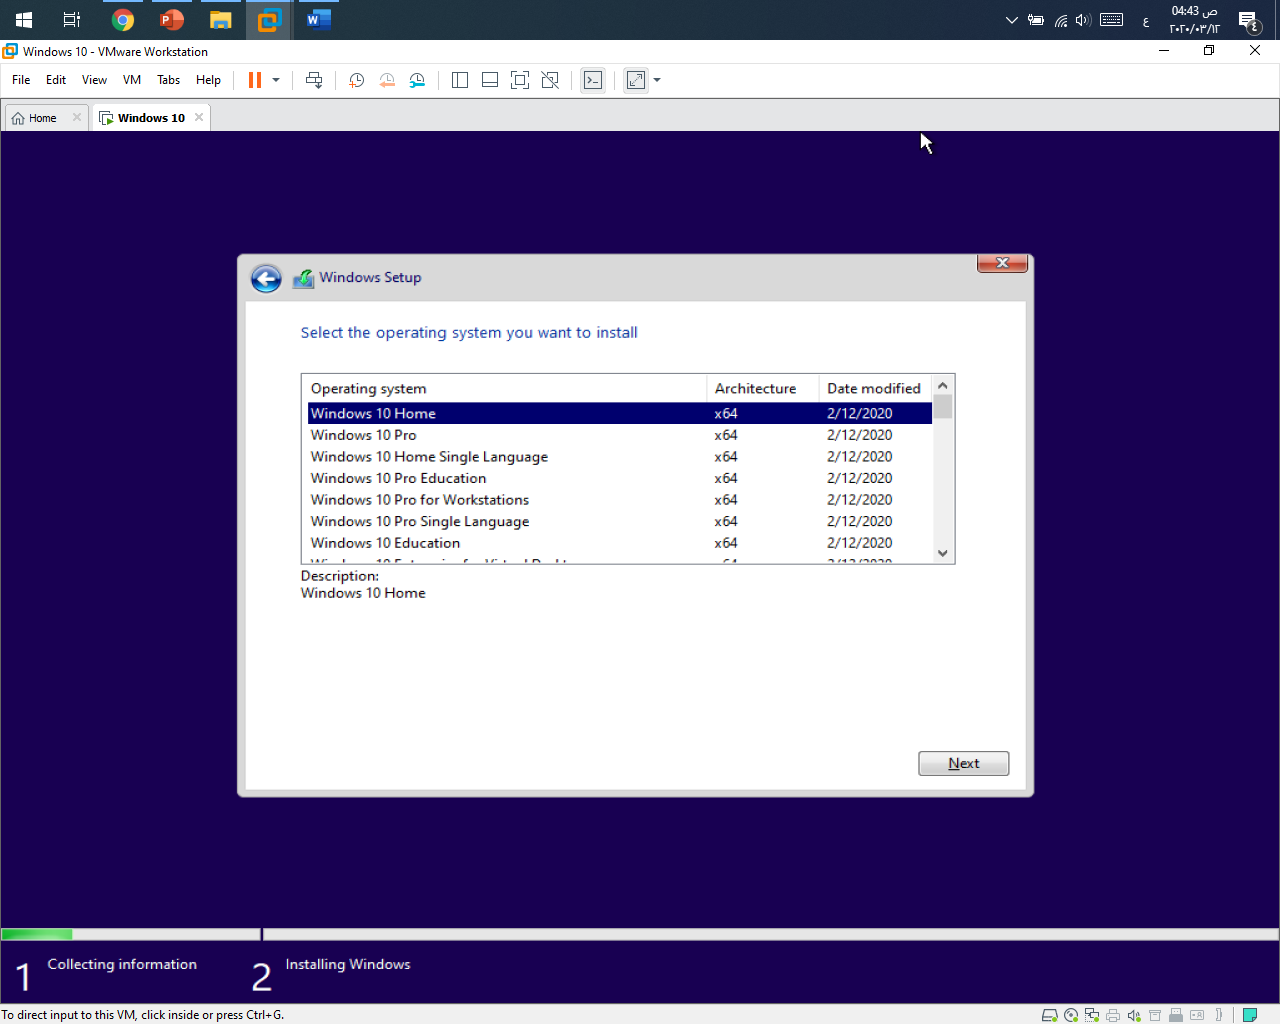Viewport: 1280px width, 1024px height.
Task: Click Send Ctrl+Alt+Del toolbar icon
Action: [x=314, y=80]
